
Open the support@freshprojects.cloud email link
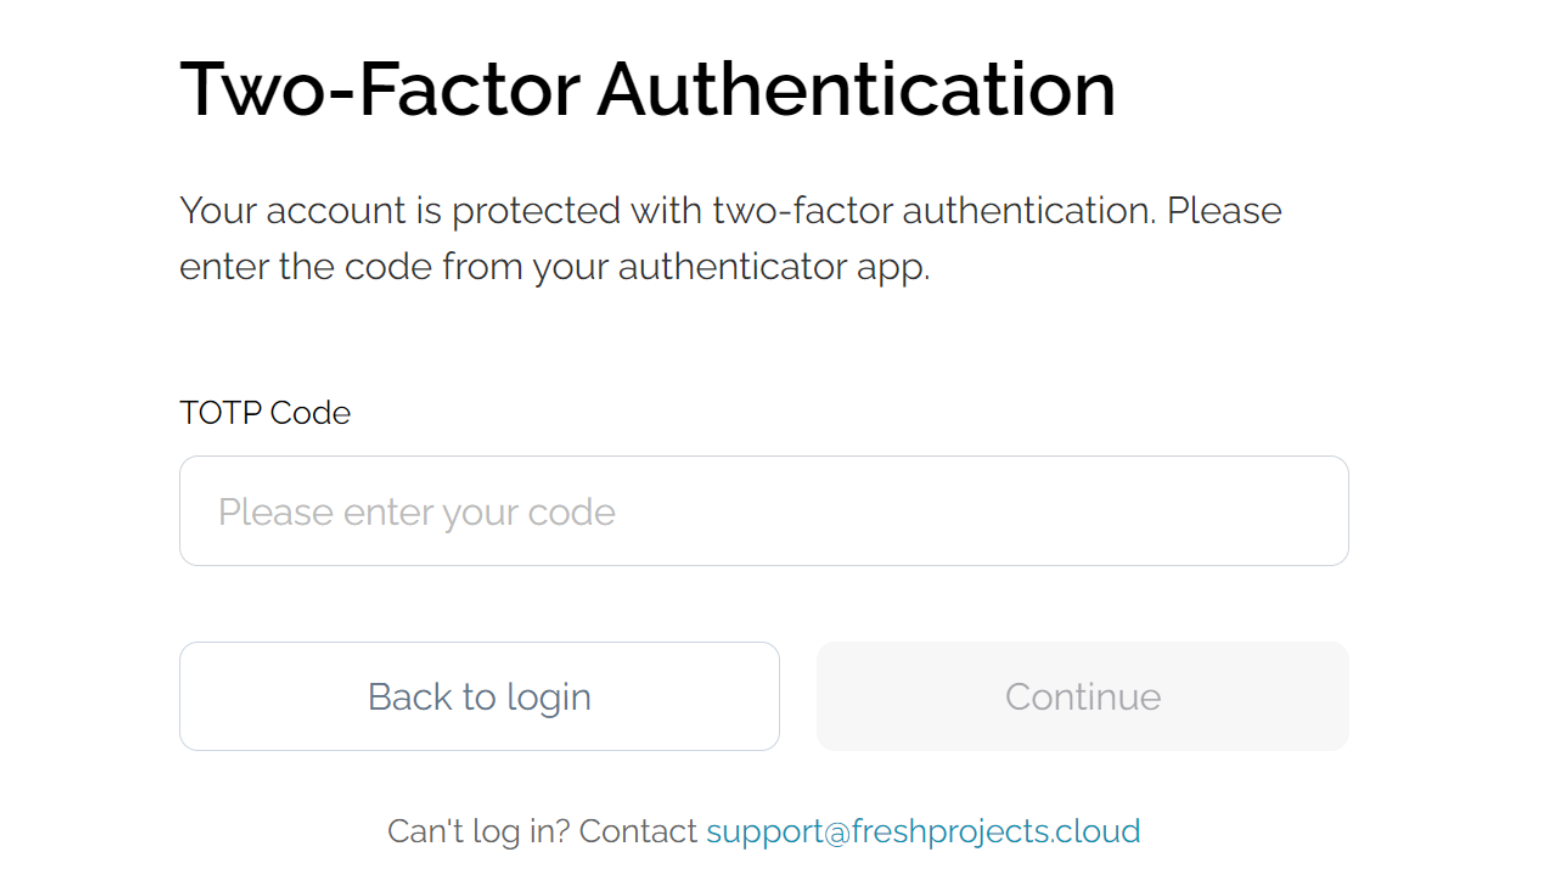pyautogui.click(x=922, y=831)
